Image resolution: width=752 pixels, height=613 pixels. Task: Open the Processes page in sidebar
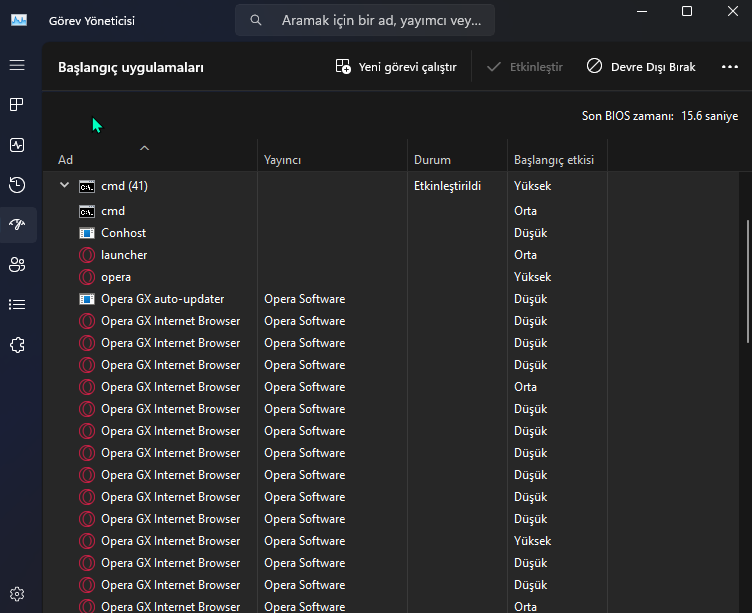[x=17, y=105]
